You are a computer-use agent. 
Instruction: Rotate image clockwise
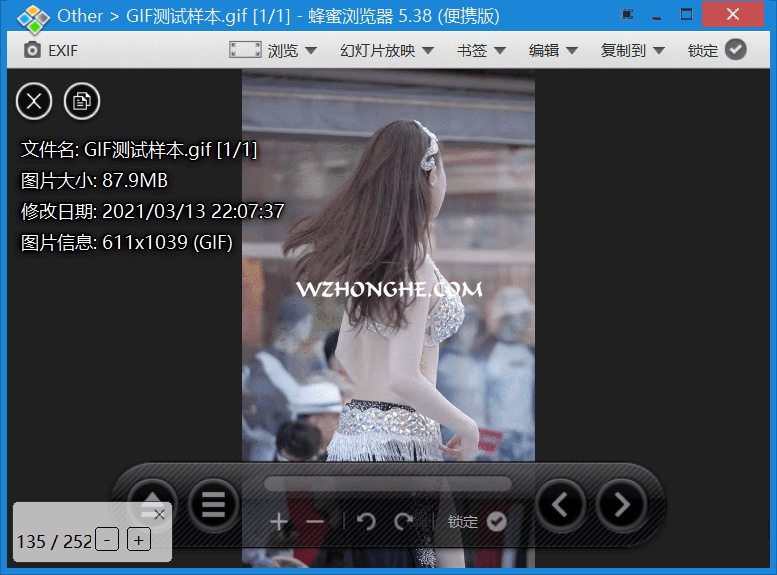pyautogui.click(x=404, y=521)
